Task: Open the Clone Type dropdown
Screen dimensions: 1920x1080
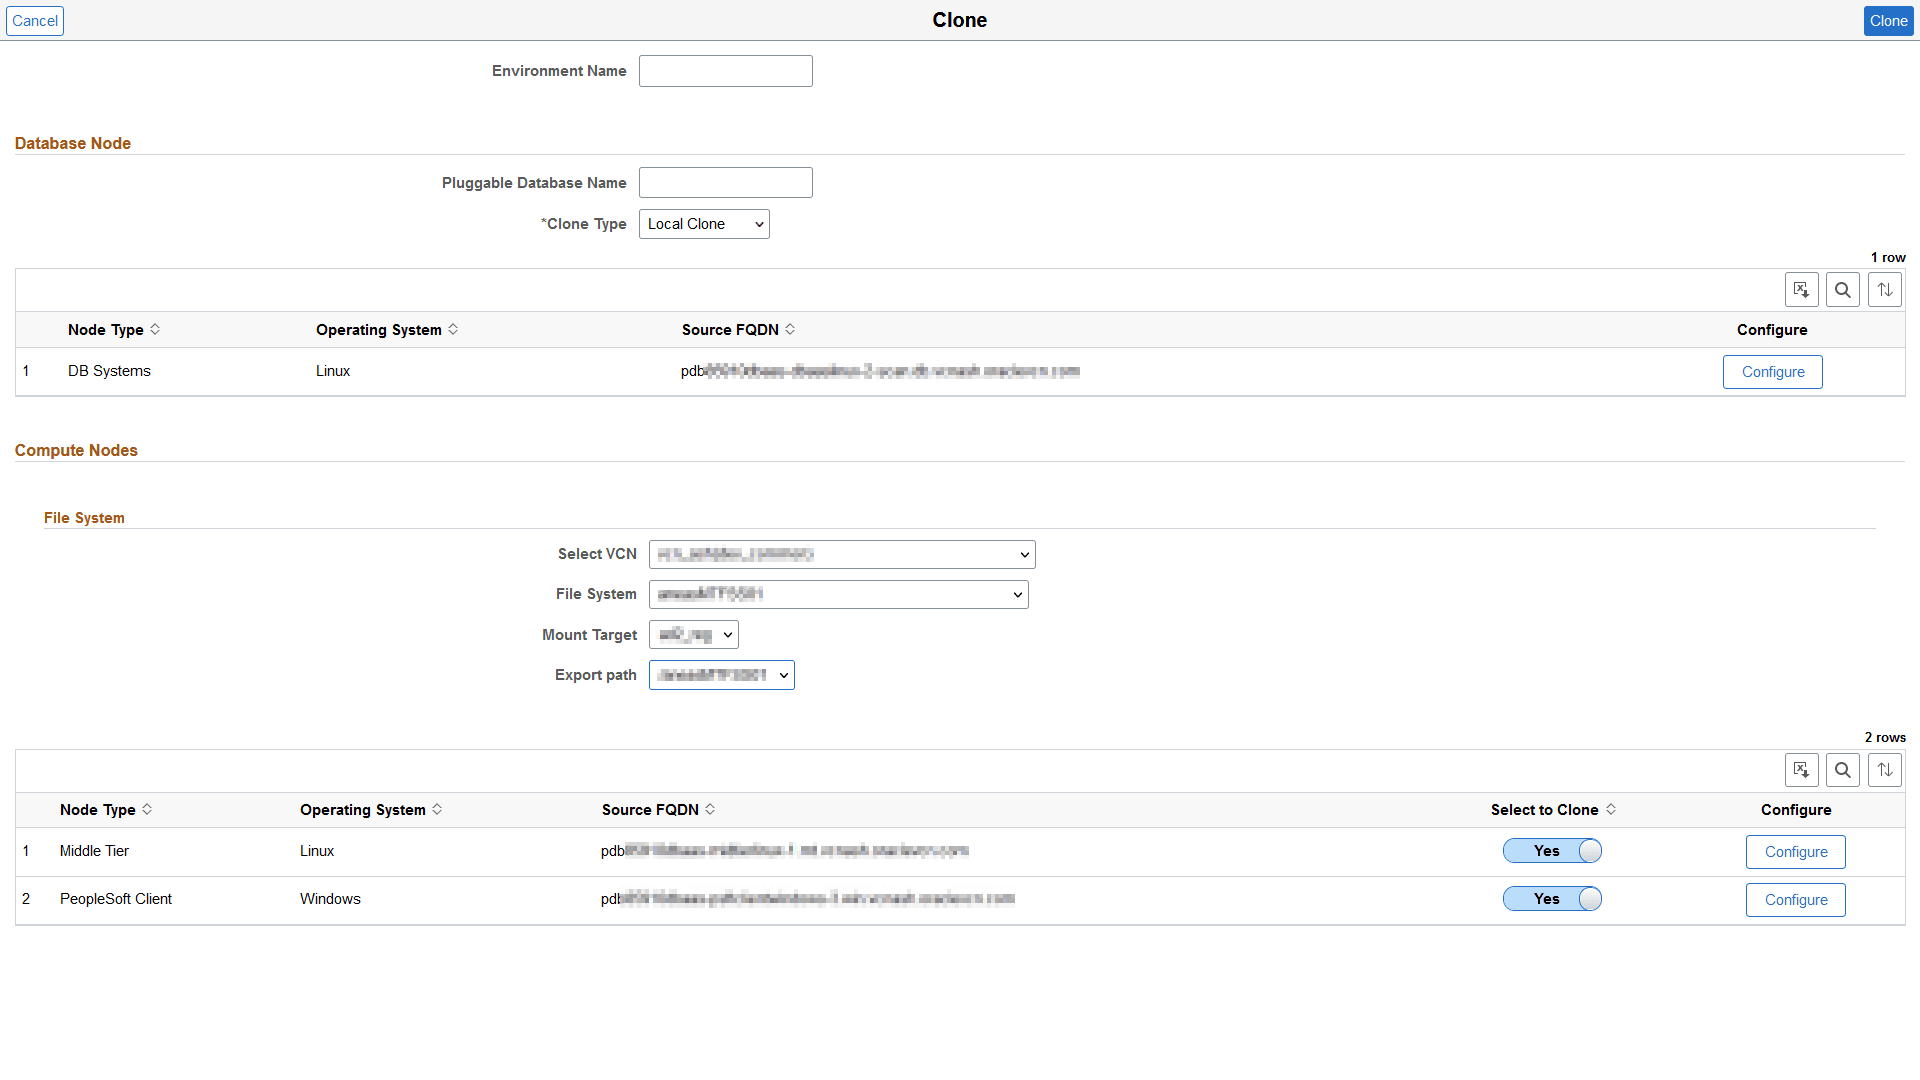Action: pos(704,223)
